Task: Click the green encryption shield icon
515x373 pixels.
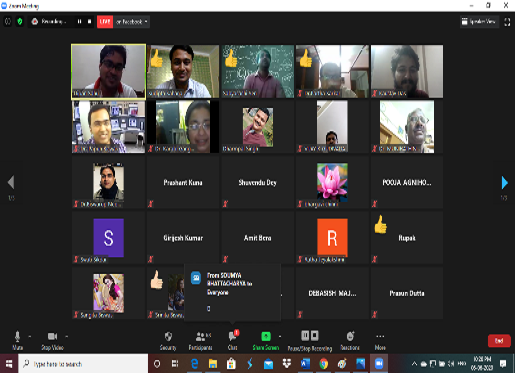Action: point(20,22)
